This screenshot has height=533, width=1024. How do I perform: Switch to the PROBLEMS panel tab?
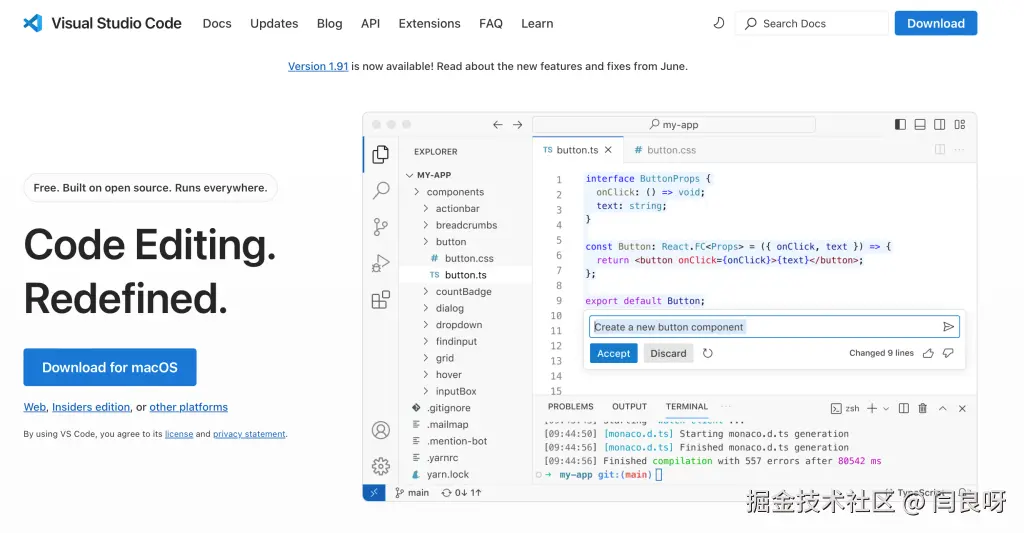571,406
